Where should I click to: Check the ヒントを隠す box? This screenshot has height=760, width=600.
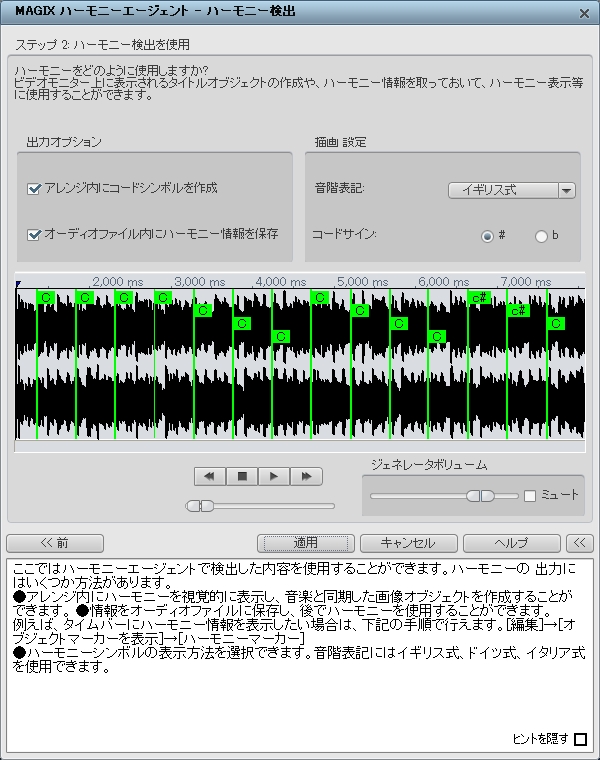click(580, 739)
